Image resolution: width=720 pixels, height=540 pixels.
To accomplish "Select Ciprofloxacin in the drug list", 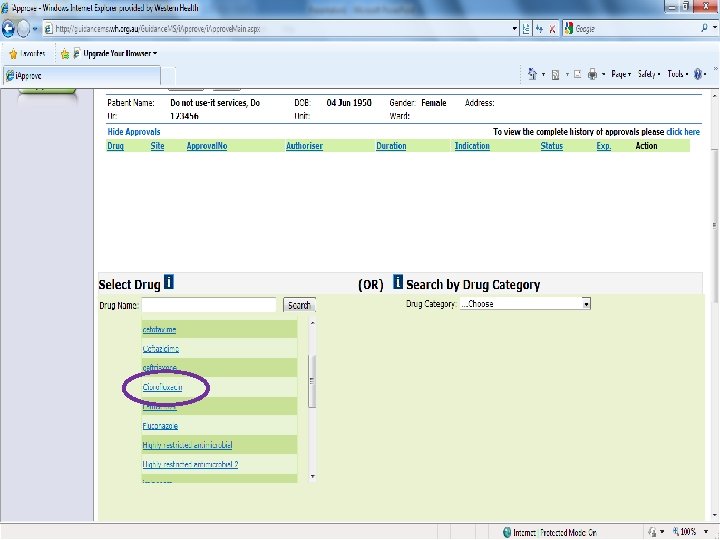I will coord(162,387).
